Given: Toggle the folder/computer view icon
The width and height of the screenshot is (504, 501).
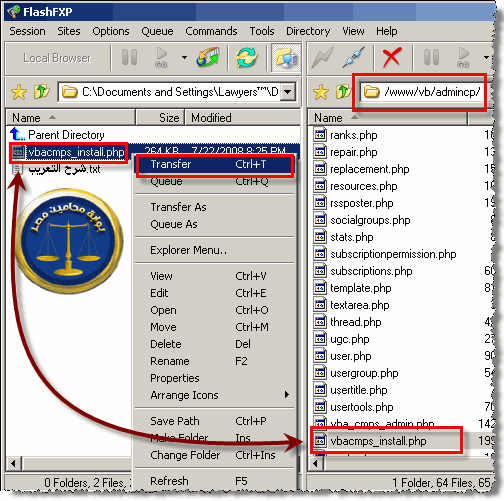Looking at the screenshot, I should coord(286,58).
